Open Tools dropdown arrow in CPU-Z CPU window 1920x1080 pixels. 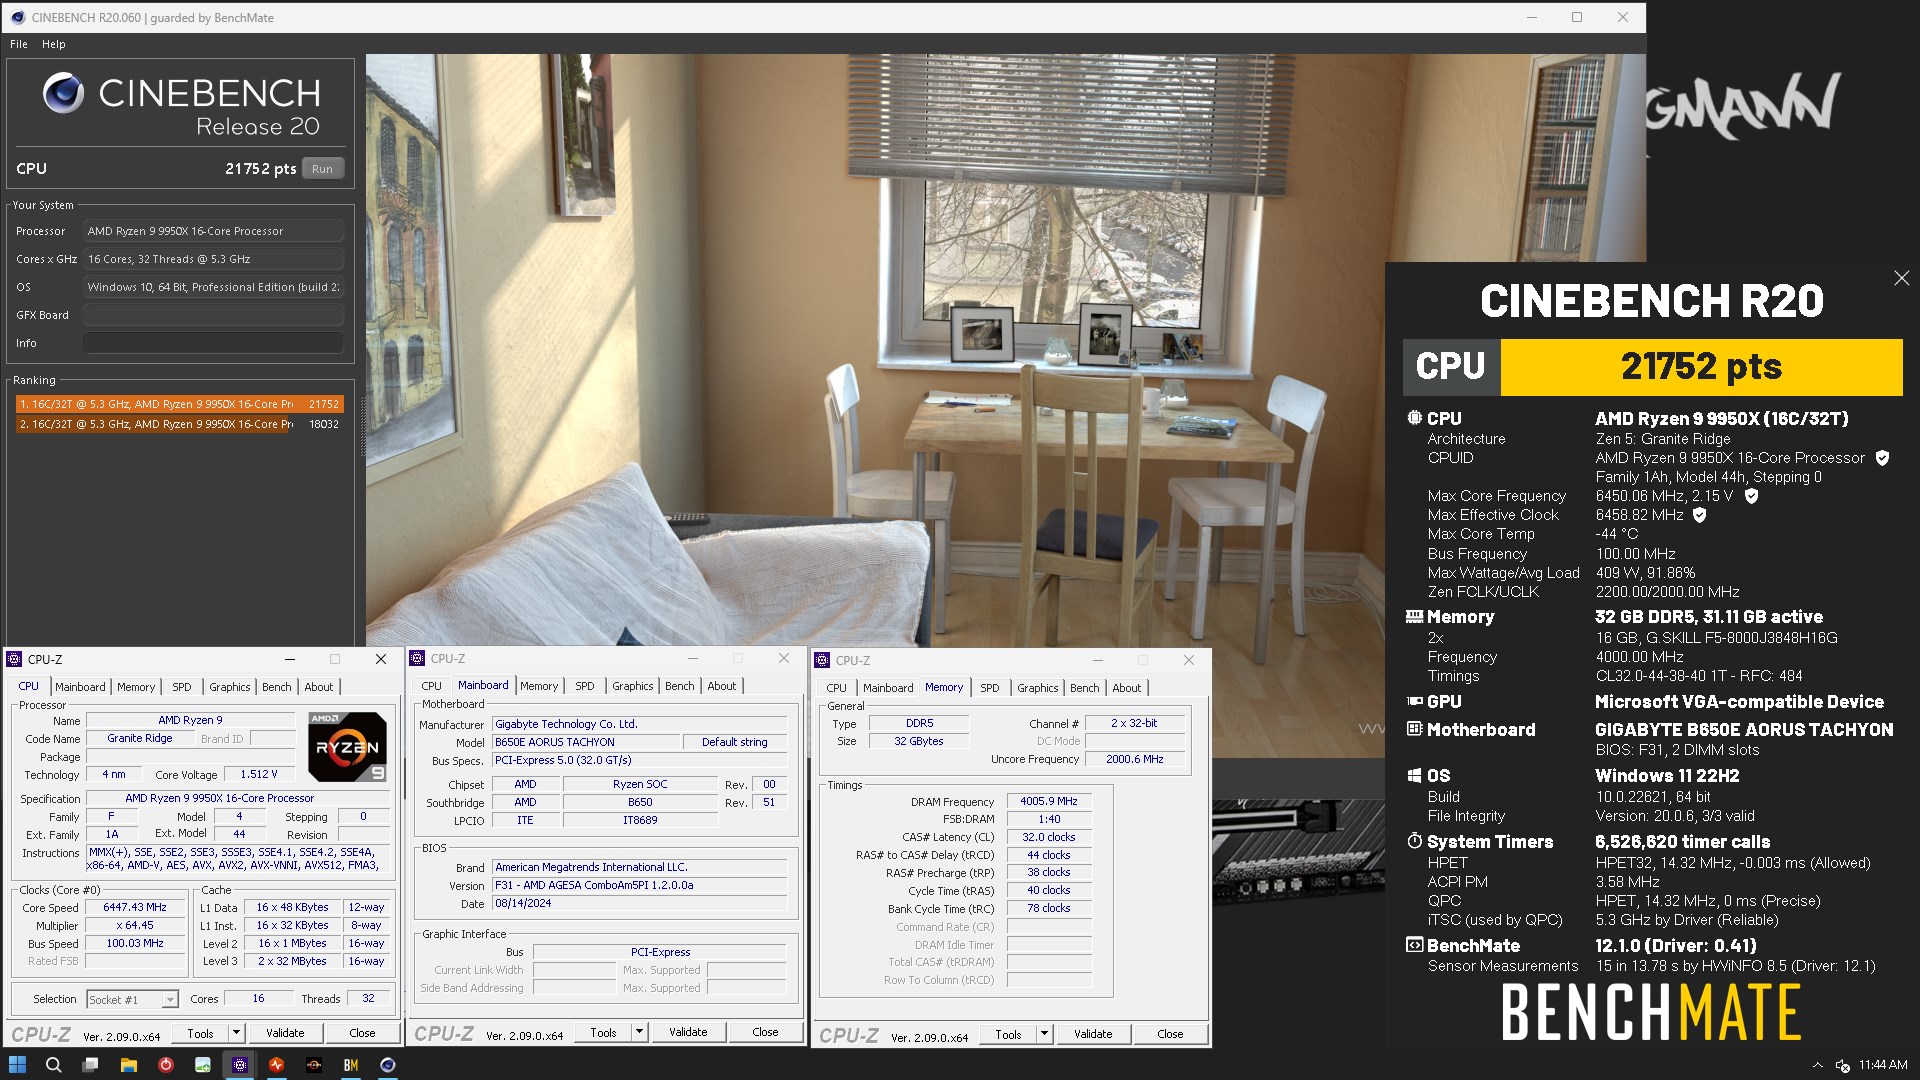pos(236,1033)
